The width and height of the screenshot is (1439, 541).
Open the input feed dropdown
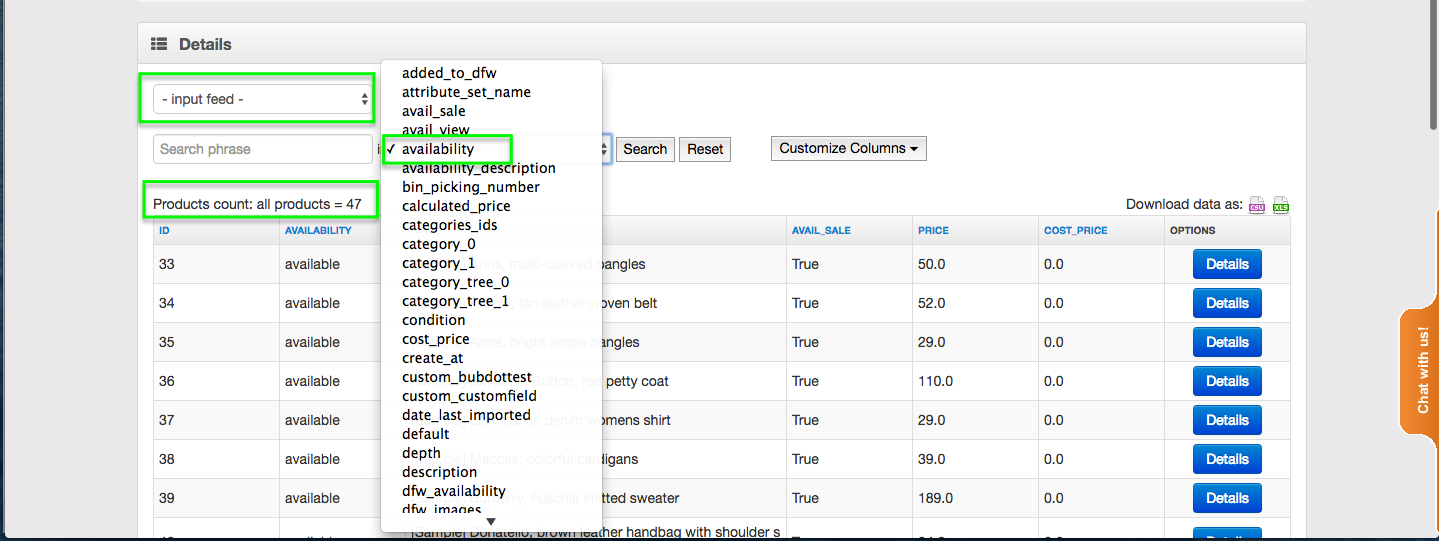[x=264, y=99]
